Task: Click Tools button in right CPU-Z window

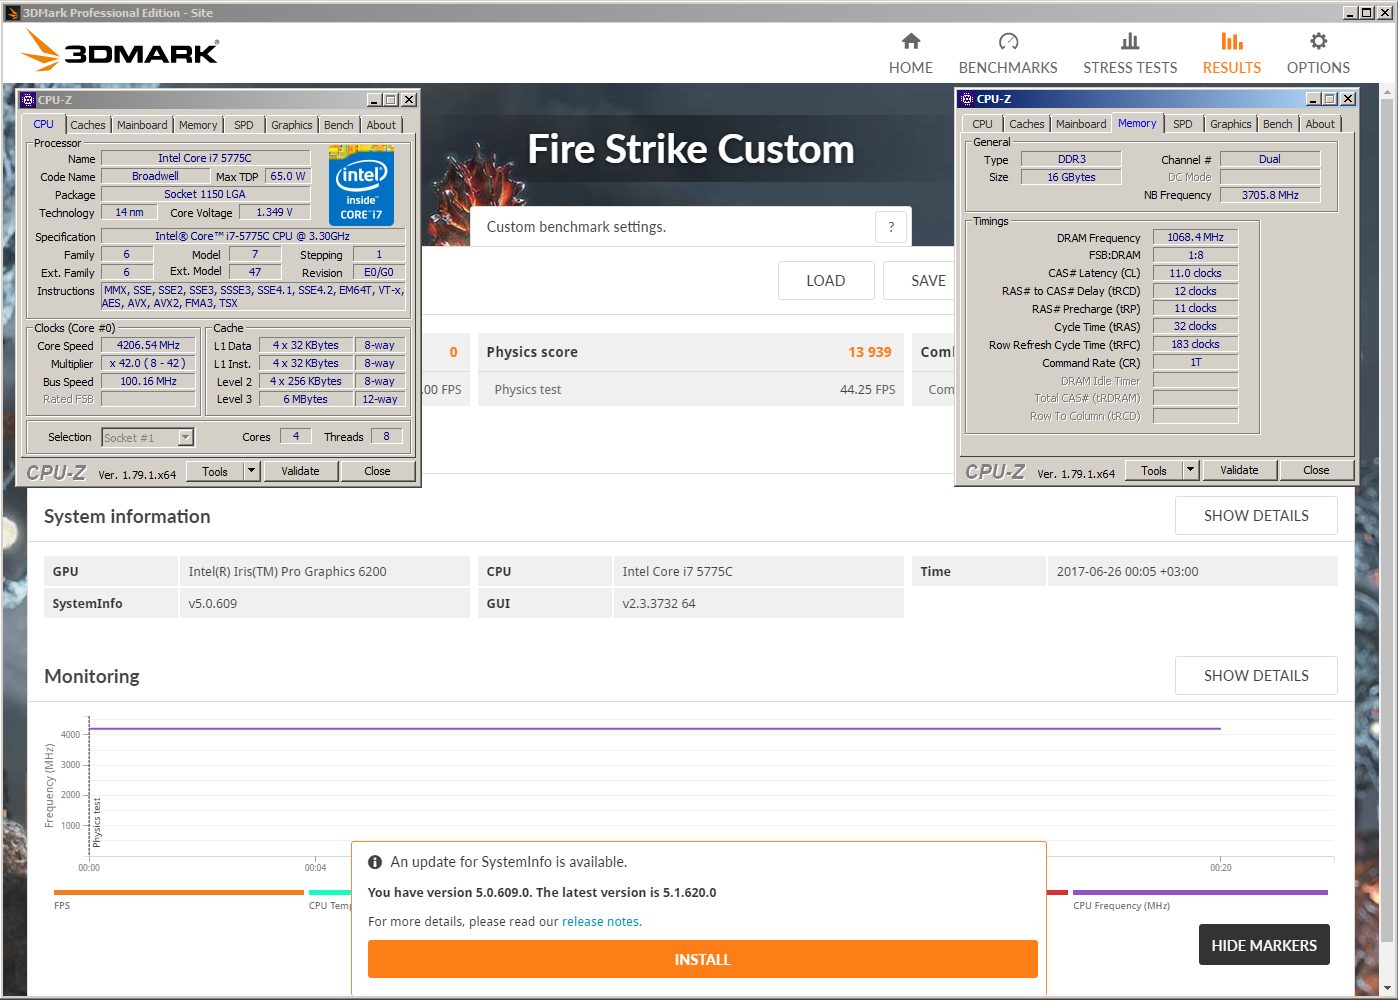Action: (1154, 470)
